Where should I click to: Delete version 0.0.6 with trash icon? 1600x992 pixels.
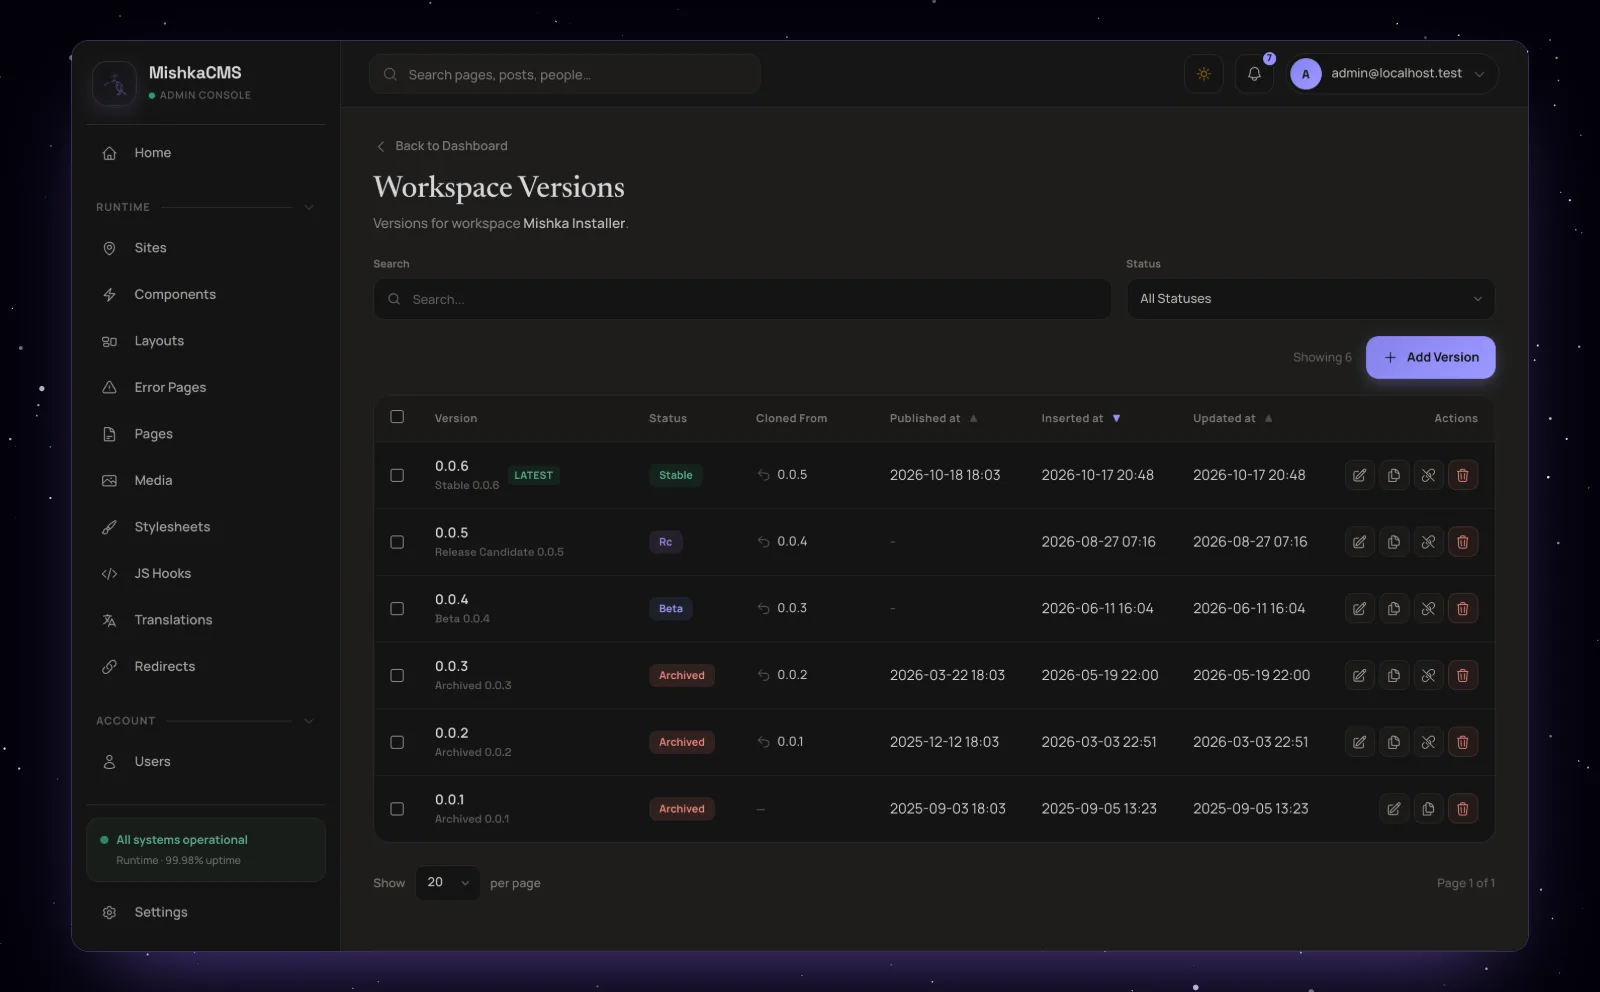coord(1463,475)
